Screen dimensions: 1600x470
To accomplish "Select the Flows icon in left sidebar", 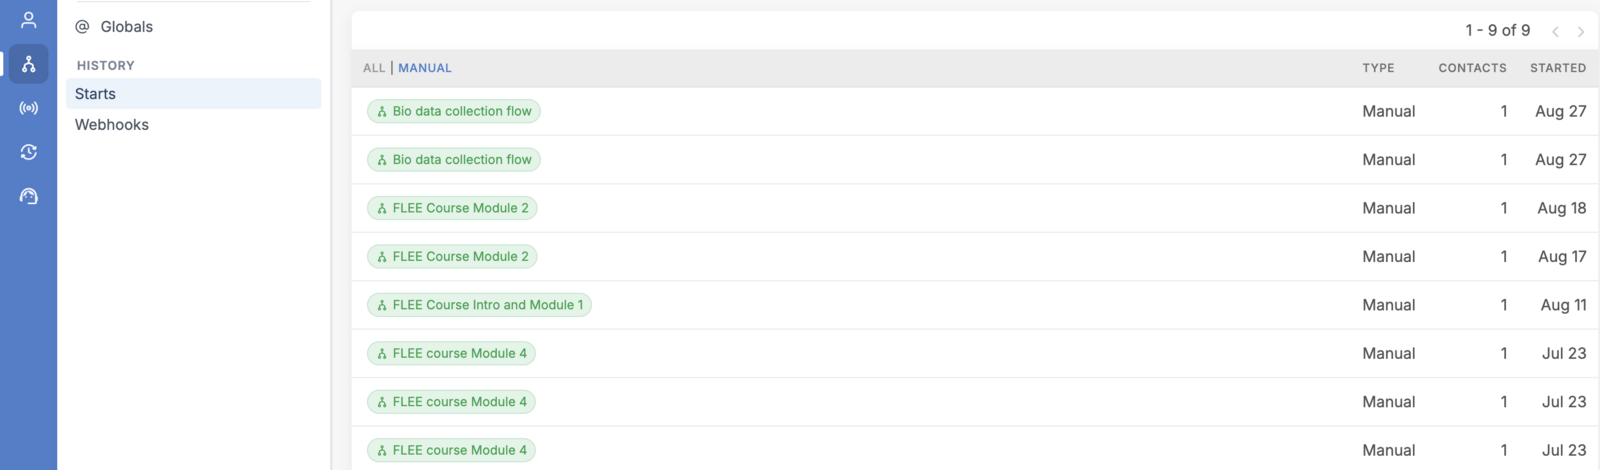I will [x=28, y=64].
